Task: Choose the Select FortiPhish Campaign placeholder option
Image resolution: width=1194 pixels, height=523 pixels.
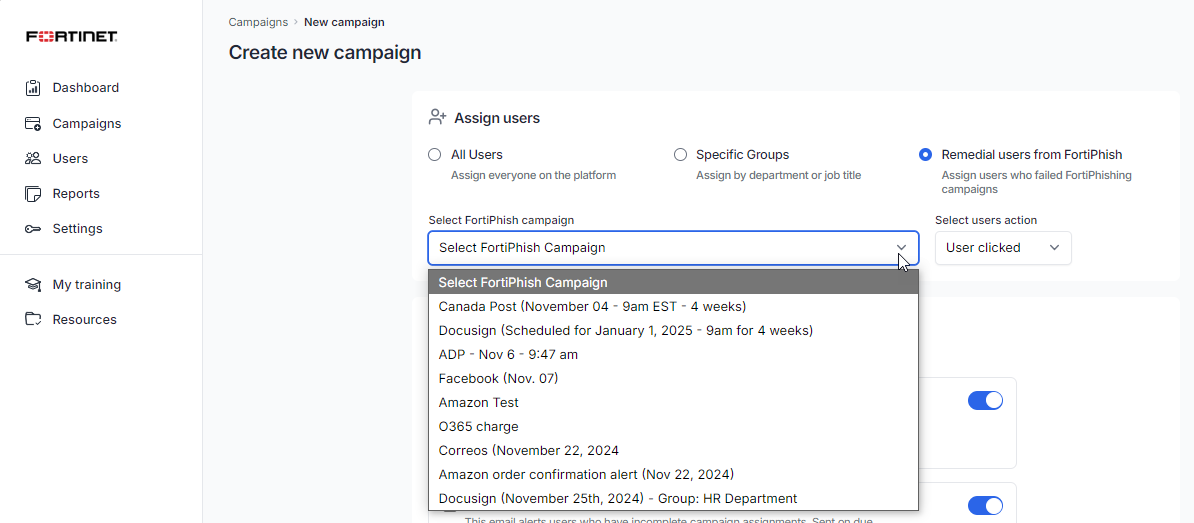Action: tap(673, 282)
